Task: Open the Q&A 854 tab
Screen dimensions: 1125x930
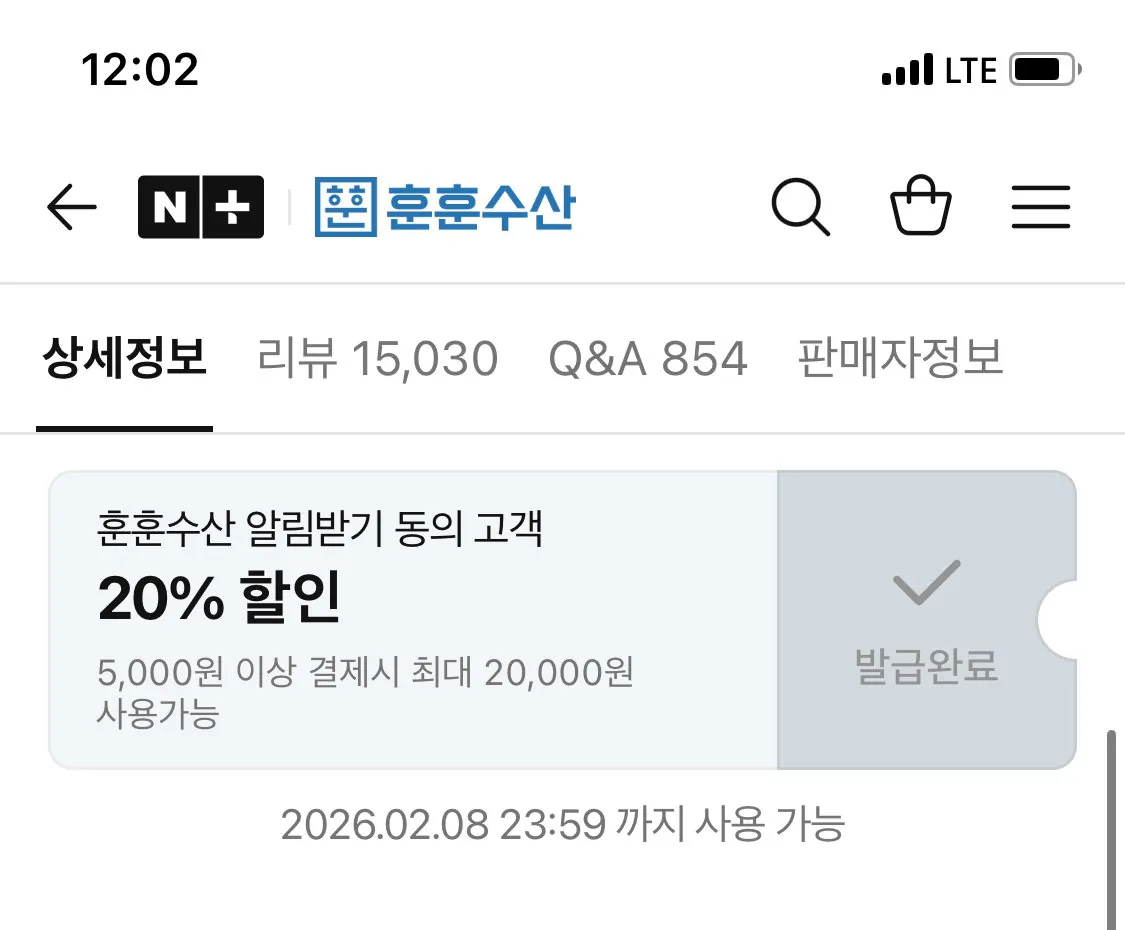Action: pos(648,358)
